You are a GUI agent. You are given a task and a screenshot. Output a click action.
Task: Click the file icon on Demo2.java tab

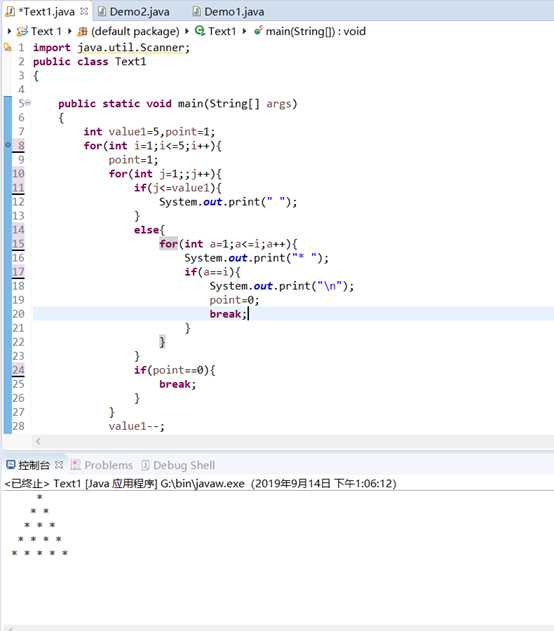(x=102, y=12)
